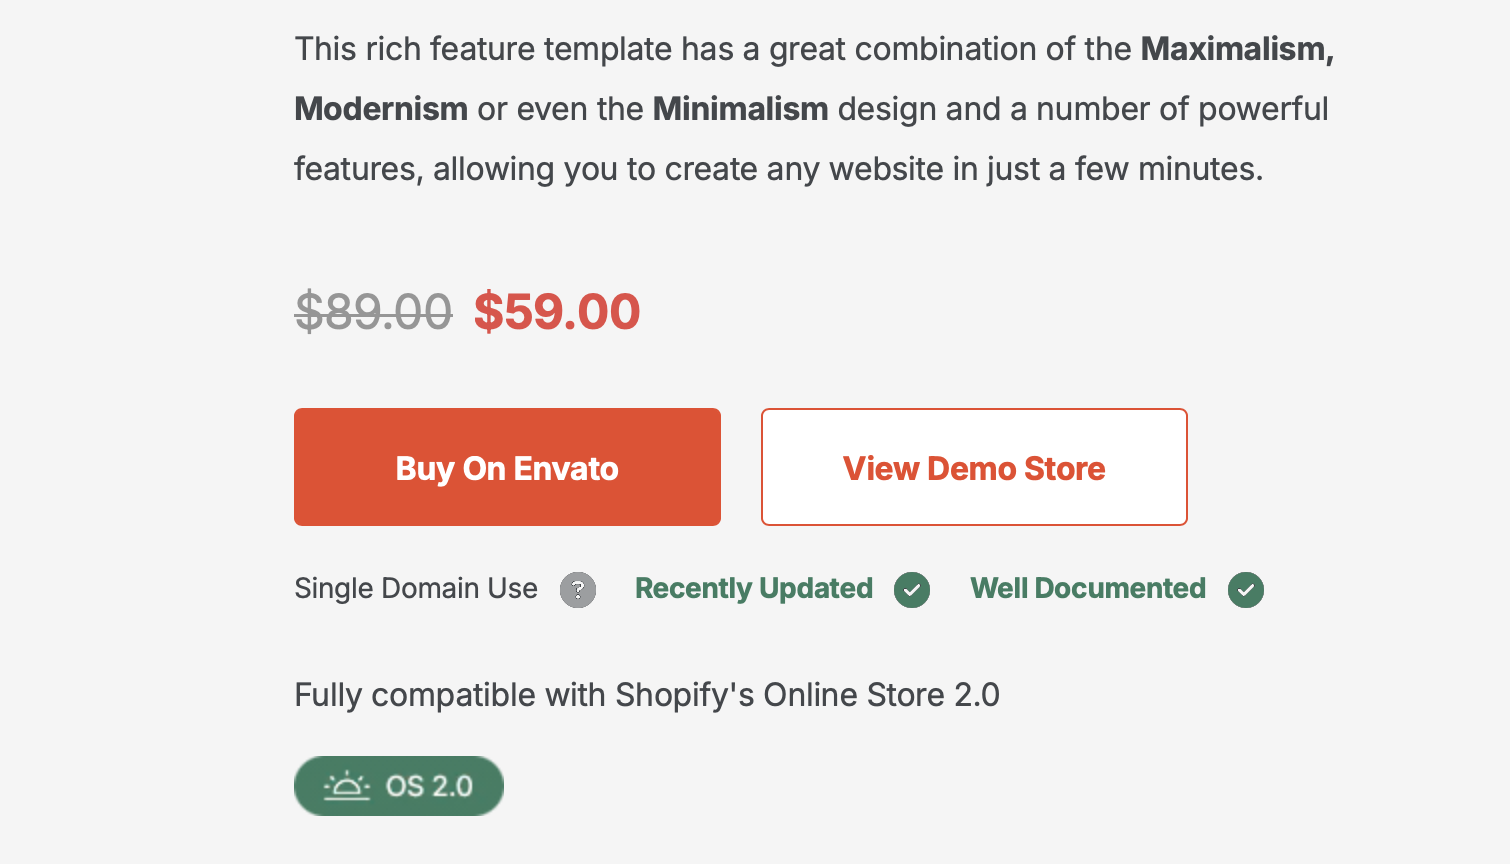Select the Recently Updated label
1510x864 pixels.
(754, 588)
